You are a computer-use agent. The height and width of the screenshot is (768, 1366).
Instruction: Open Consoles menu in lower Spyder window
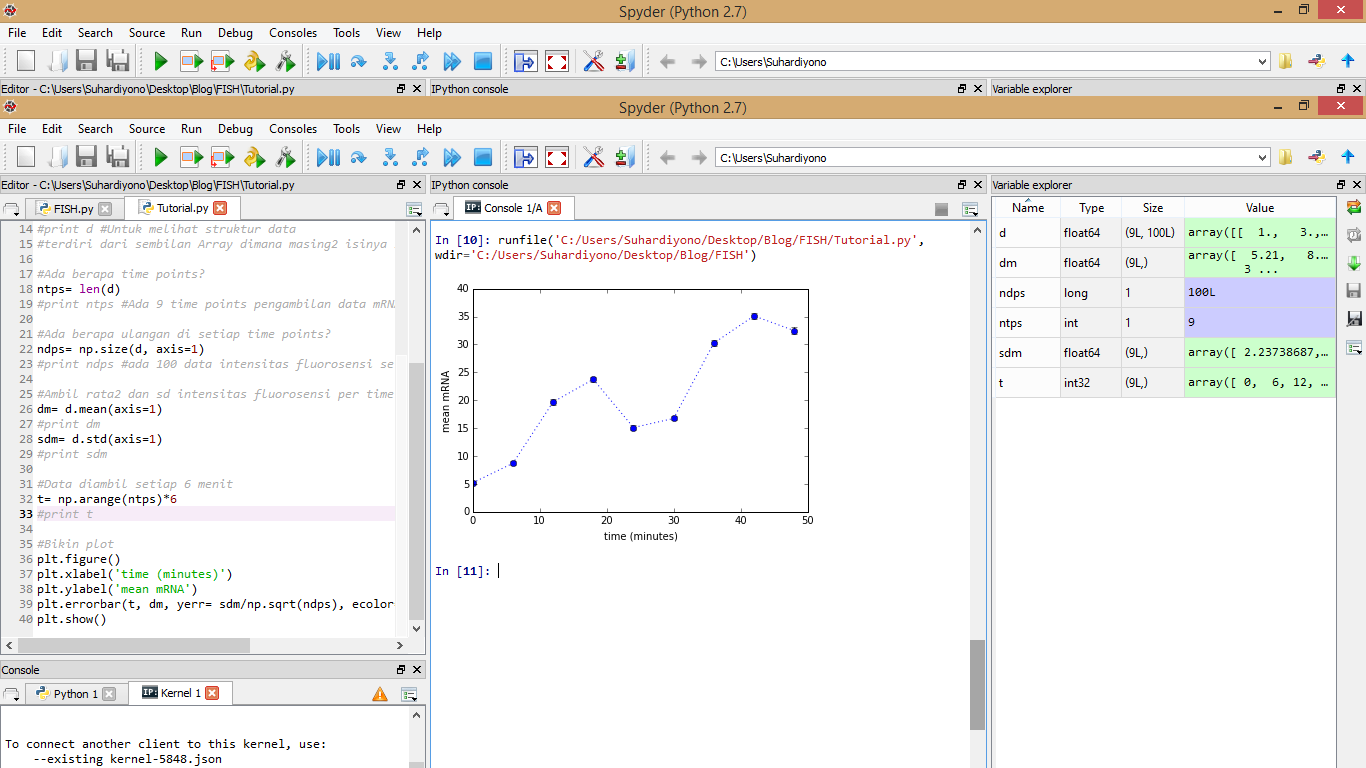click(x=293, y=129)
